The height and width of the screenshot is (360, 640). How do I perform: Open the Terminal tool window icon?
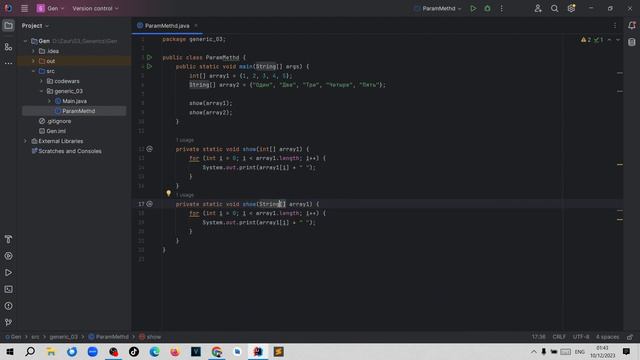click(x=8, y=289)
